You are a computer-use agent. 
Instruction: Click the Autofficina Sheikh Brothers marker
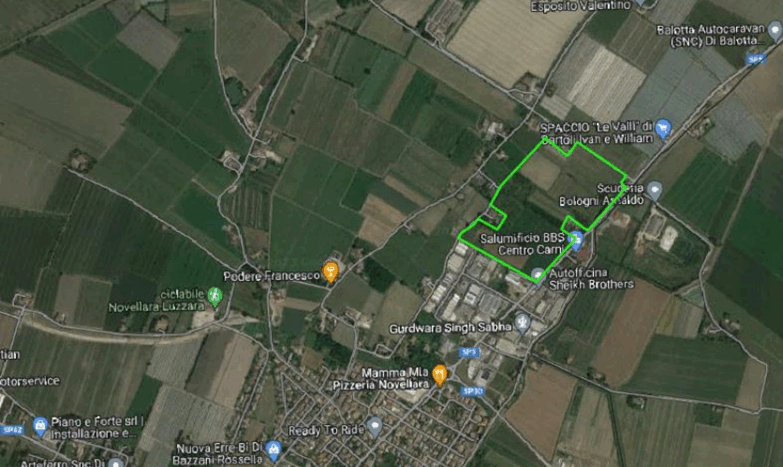click(x=538, y=275)
